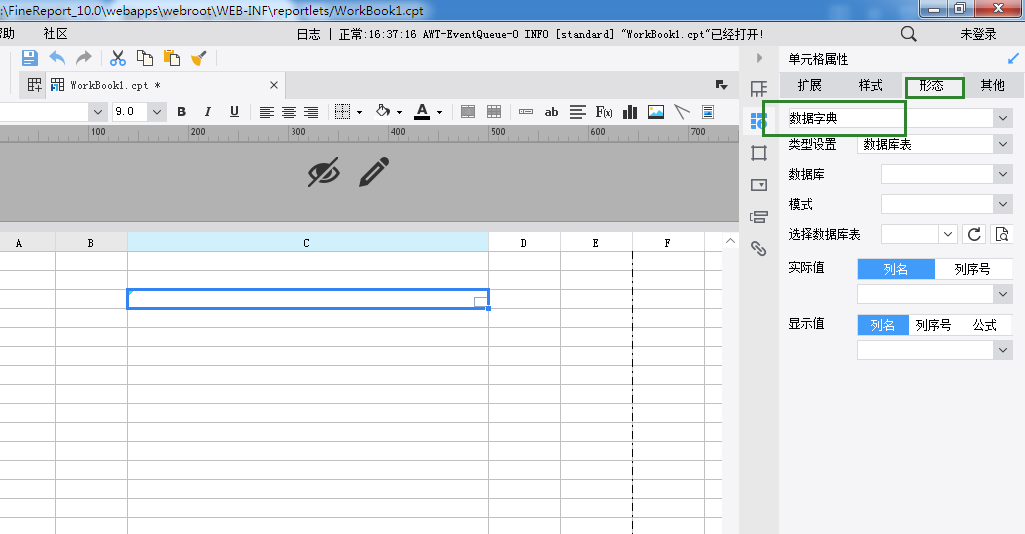Open conditional attributes sidebar icon
The height and width of the screenshot is (534, 1025).
coord(759,217)
